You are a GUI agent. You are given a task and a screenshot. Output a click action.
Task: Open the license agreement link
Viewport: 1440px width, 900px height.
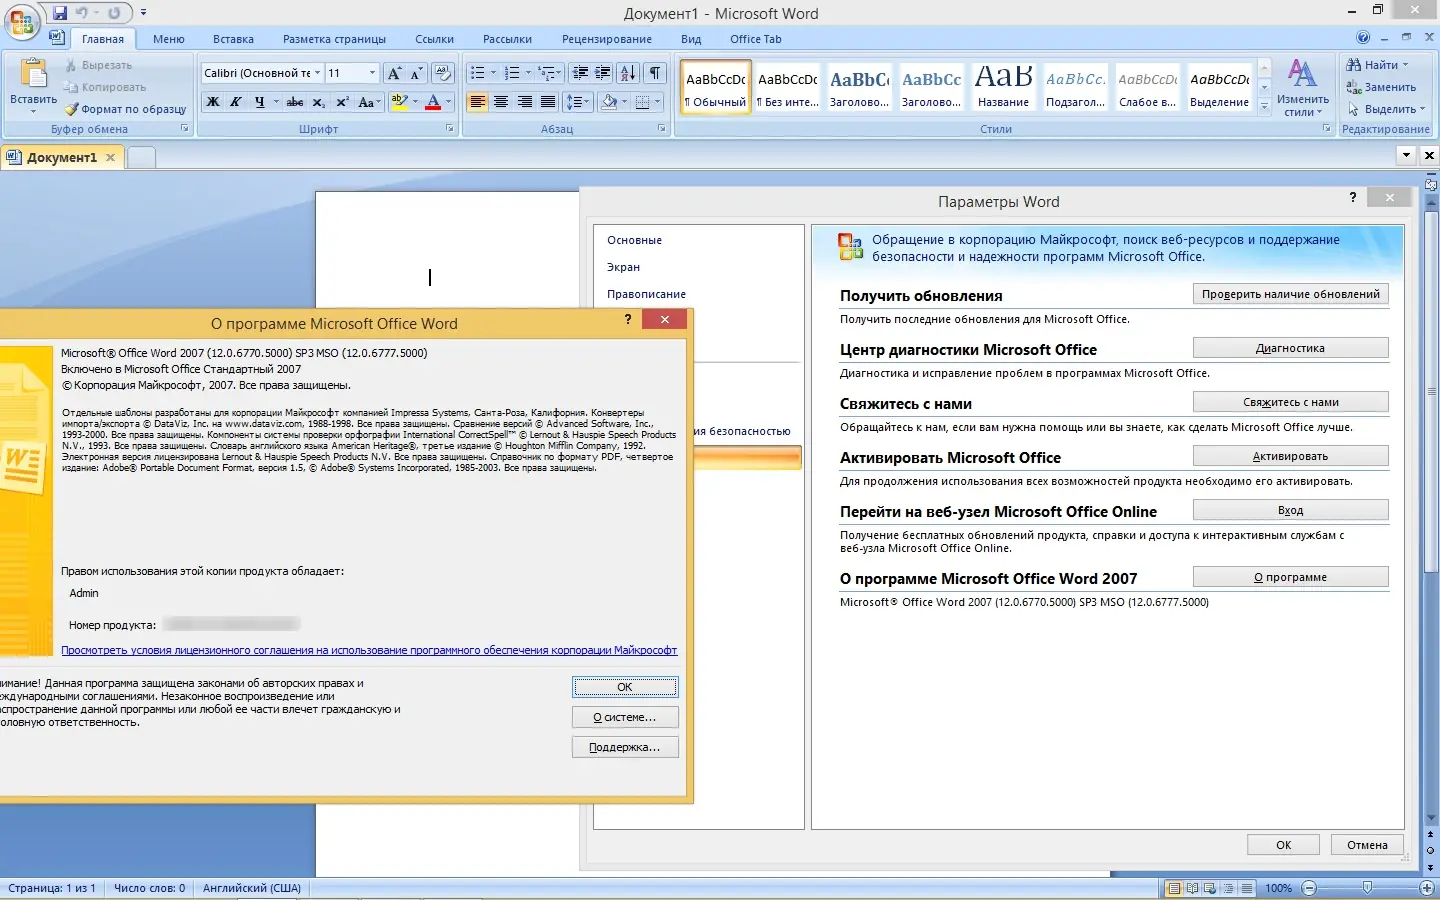pos(369,650)
